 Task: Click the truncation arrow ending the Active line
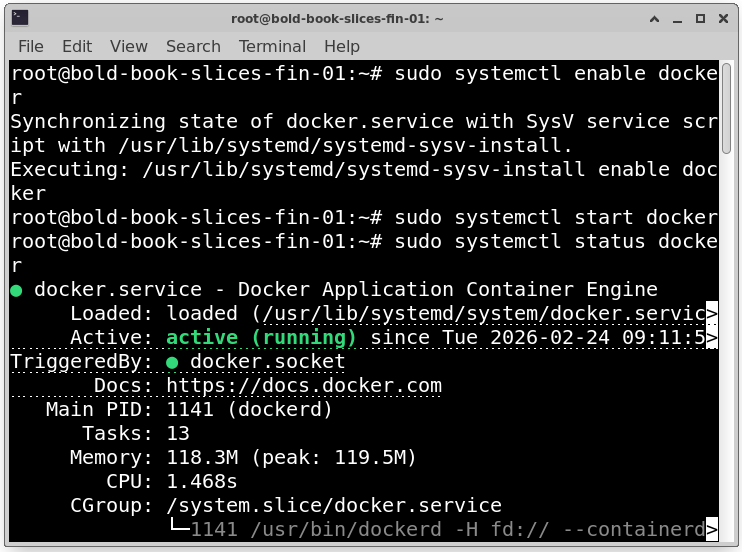click(x=712, y=338)
